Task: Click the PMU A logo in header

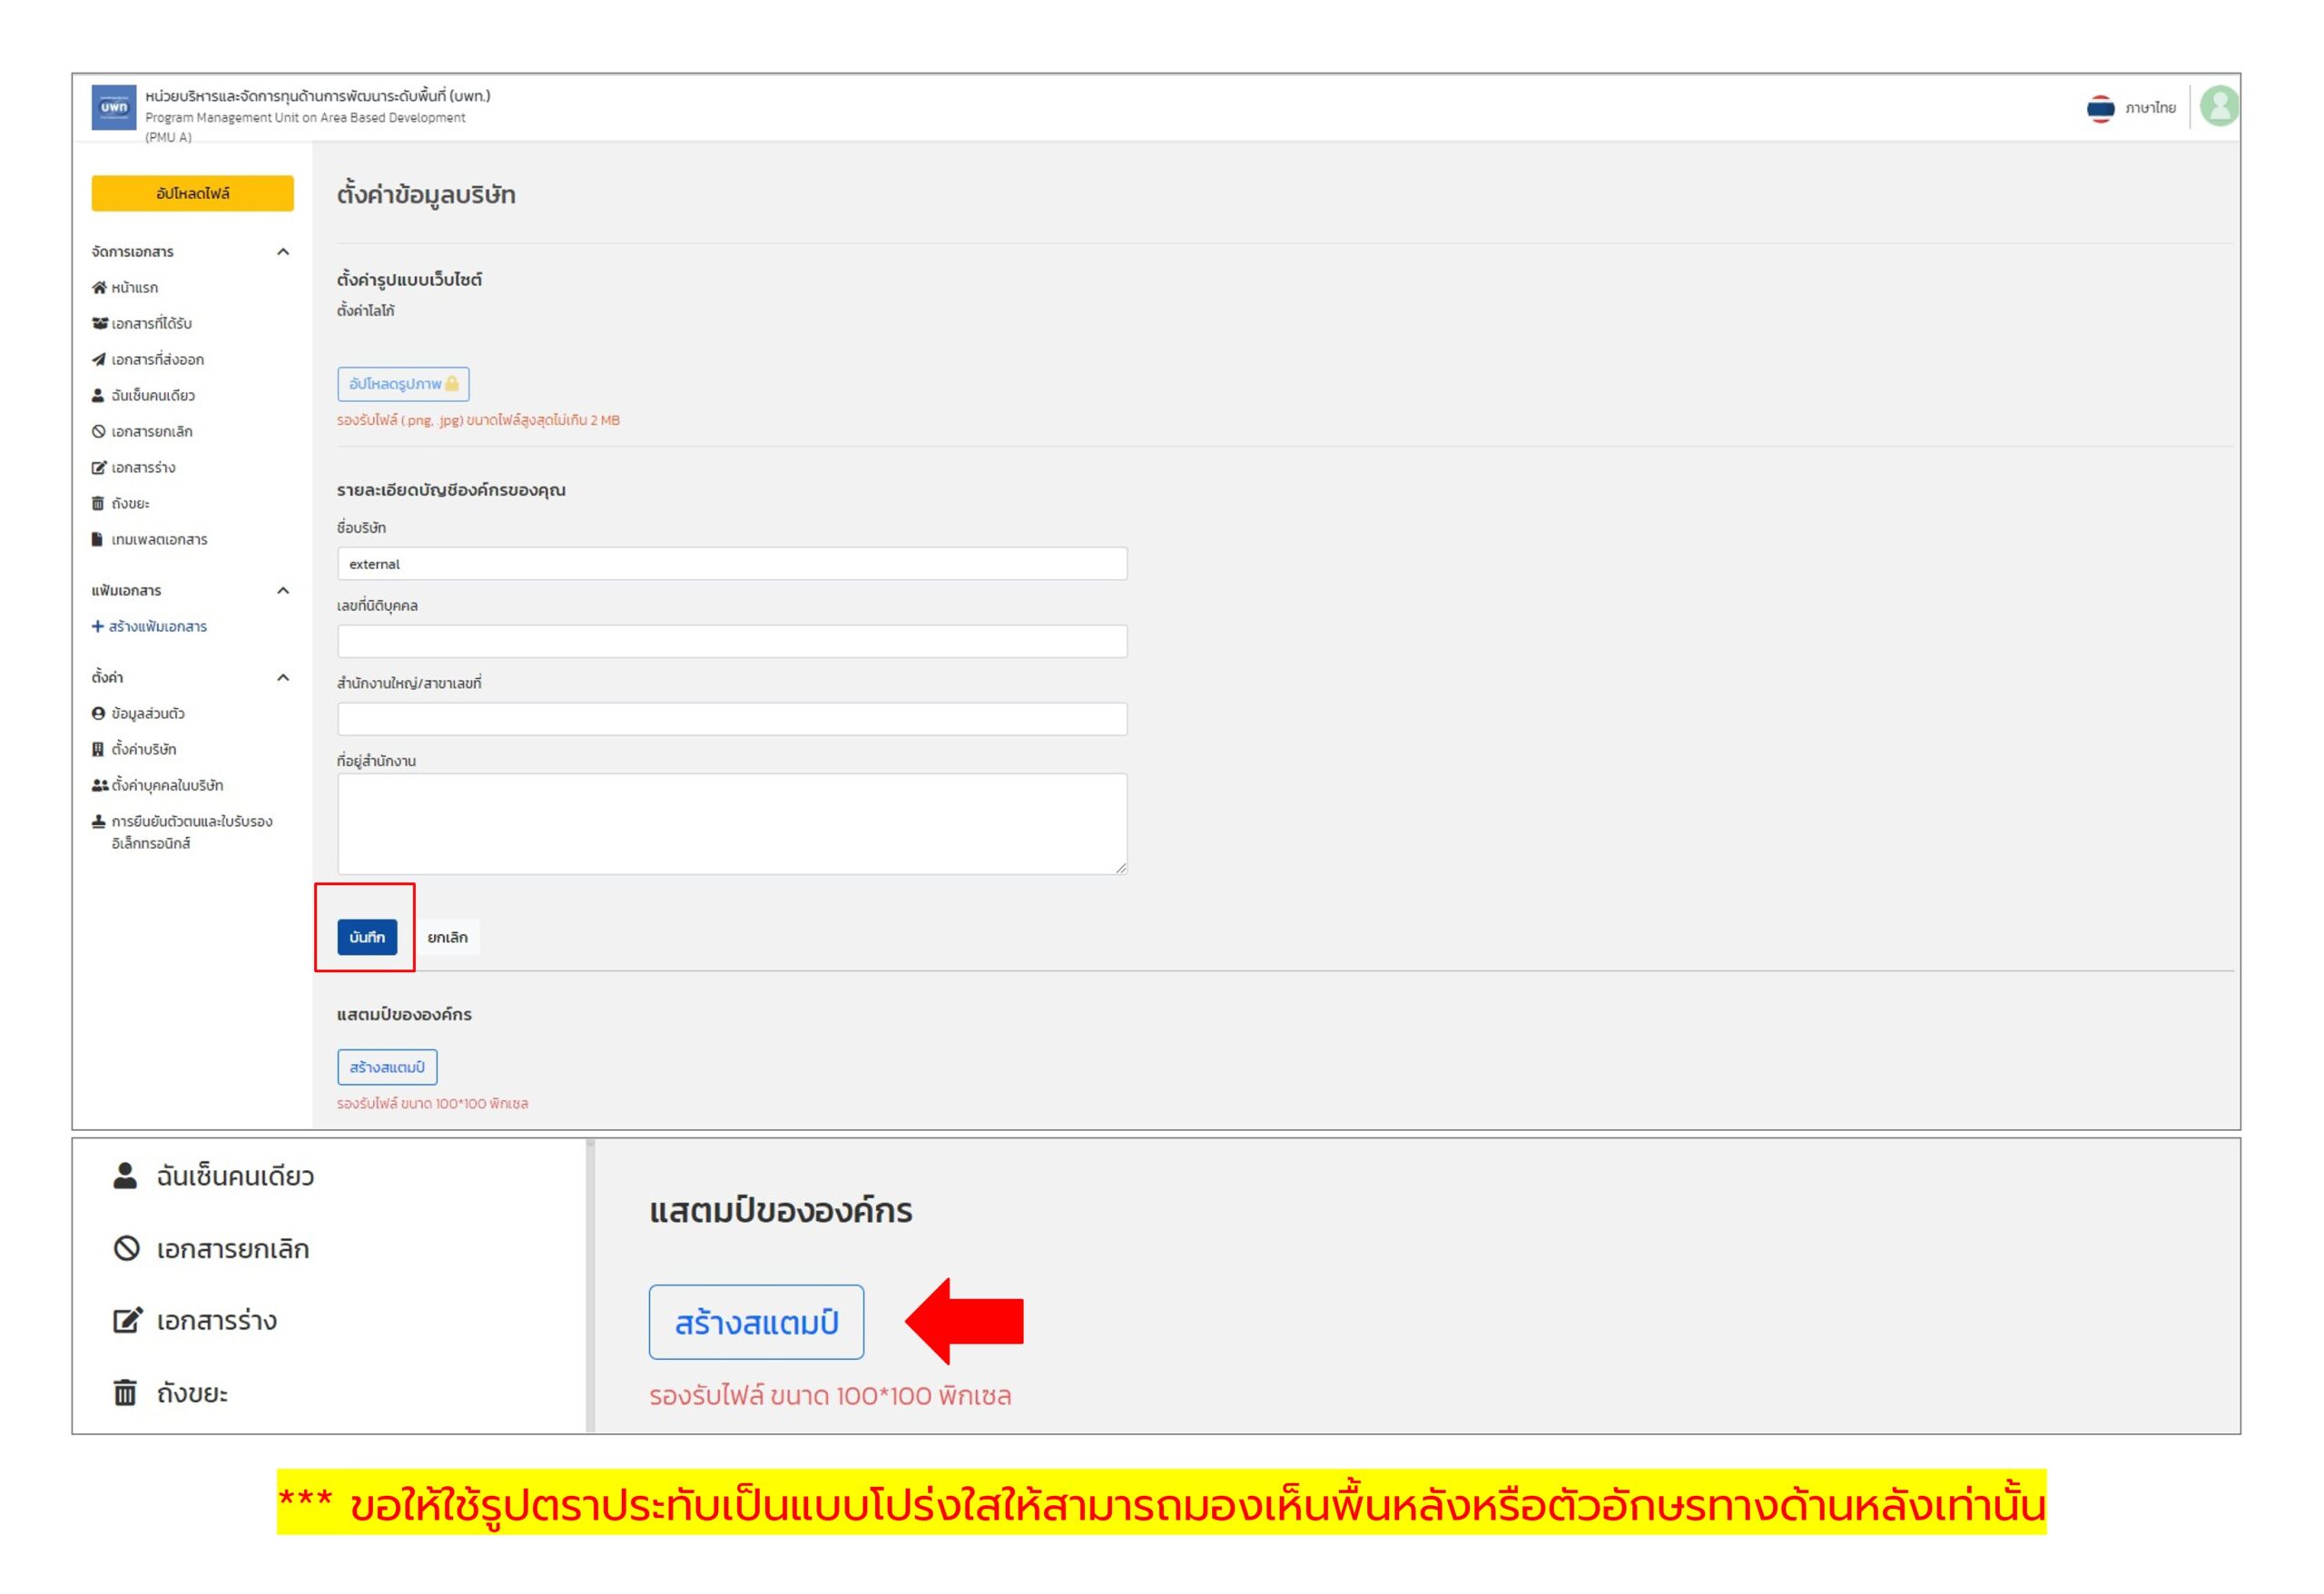Action: [114, 107]
